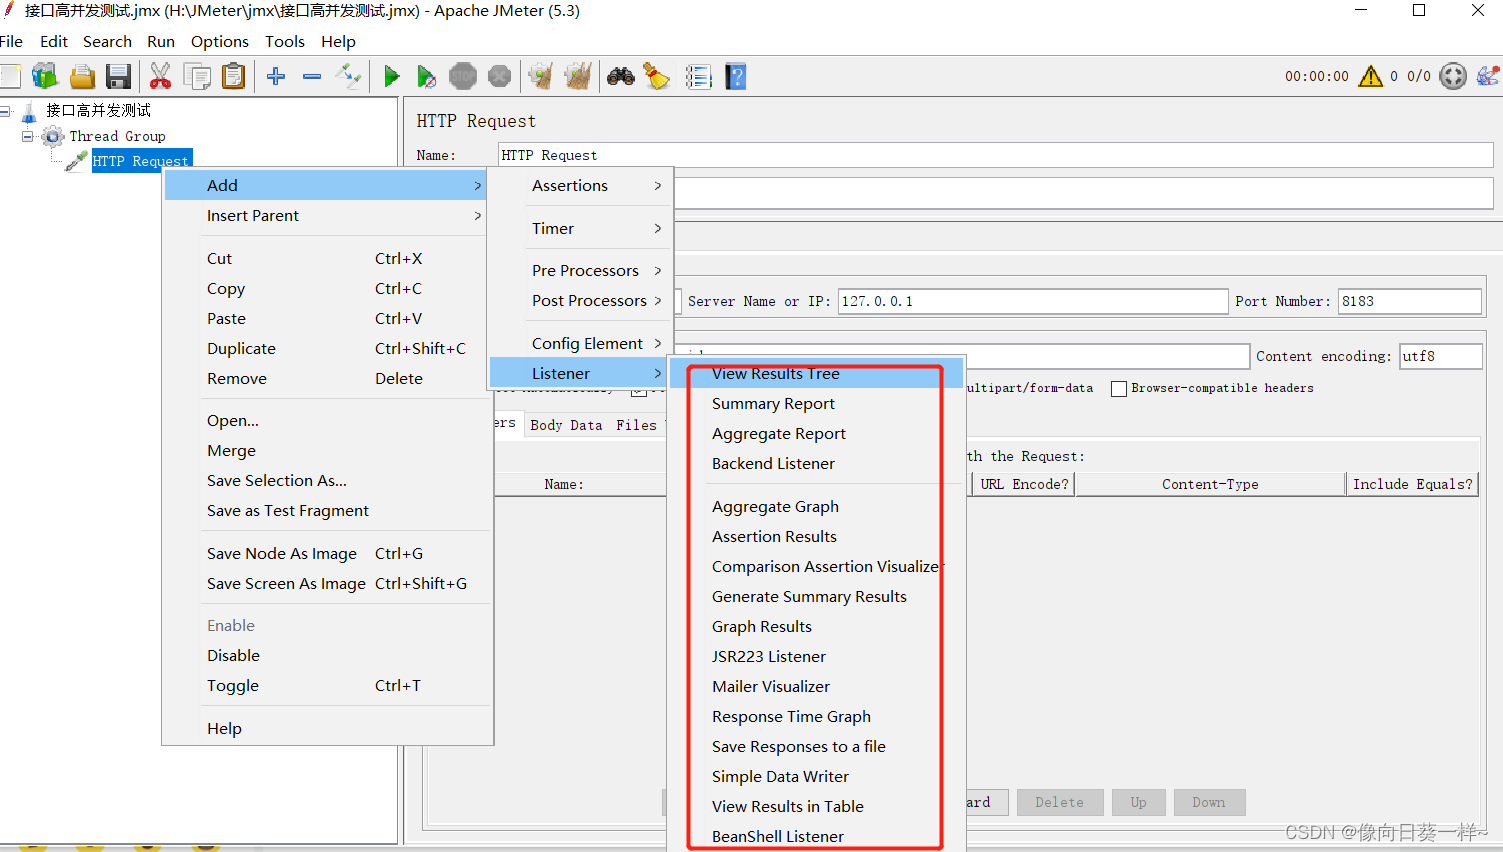Choose View Results in Table

coord(816,807)
